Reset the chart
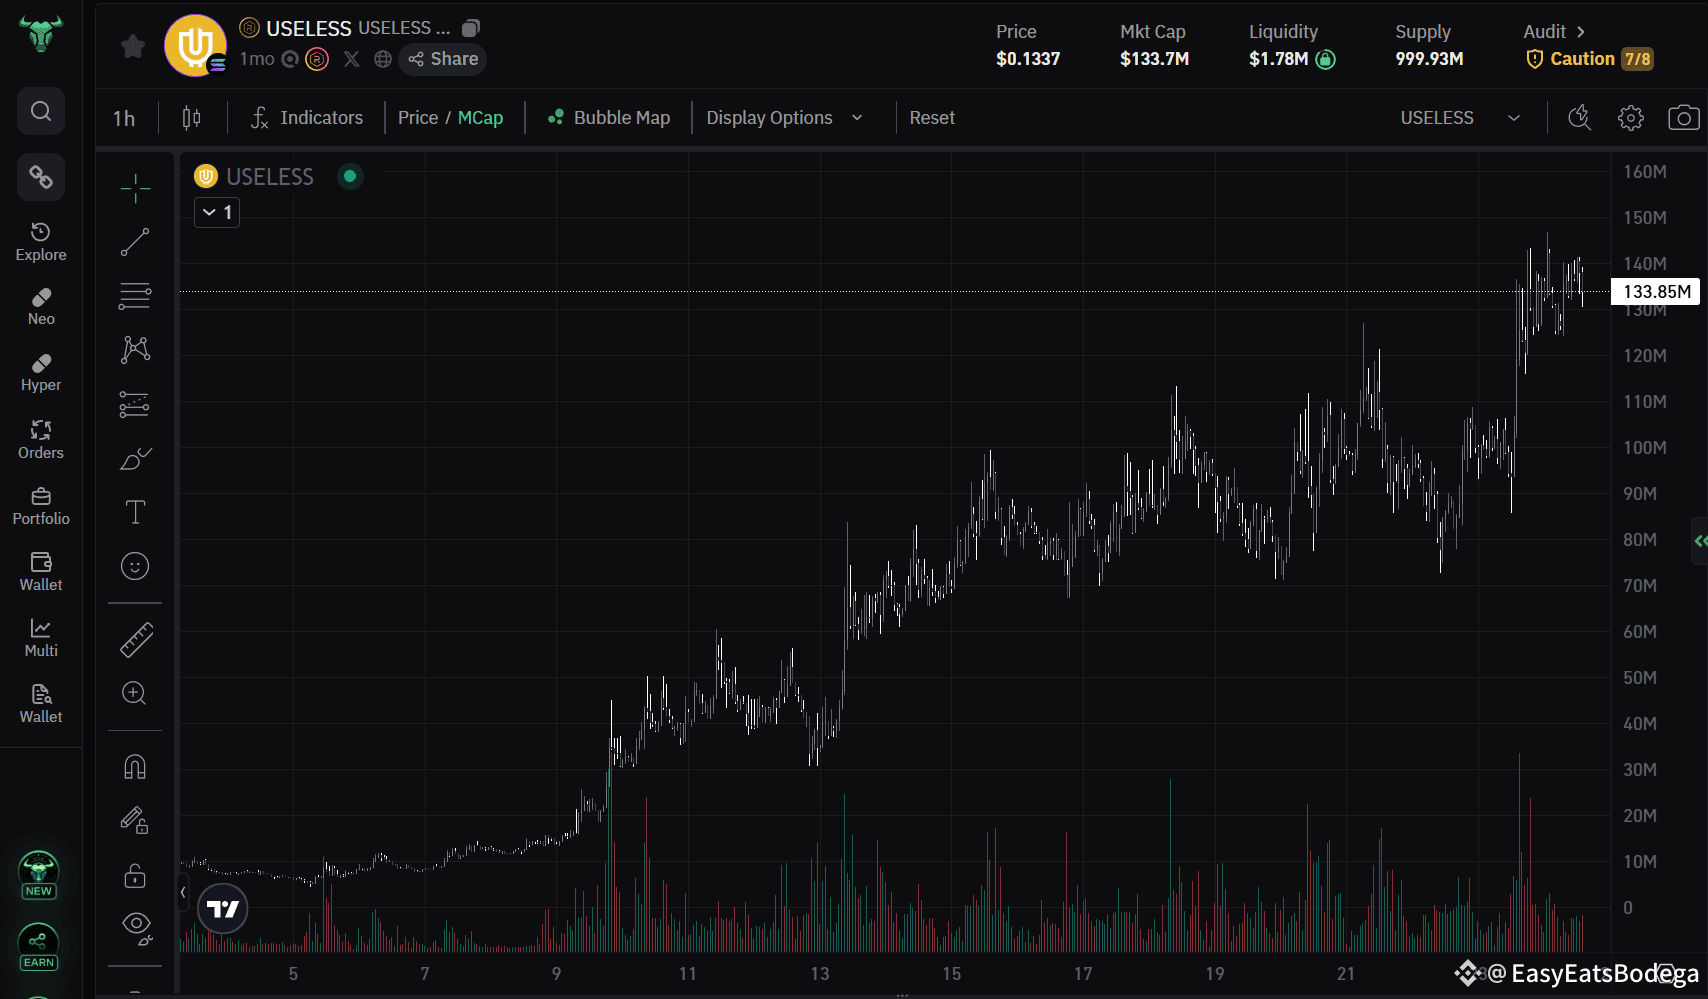 click(x=932, y=118)
